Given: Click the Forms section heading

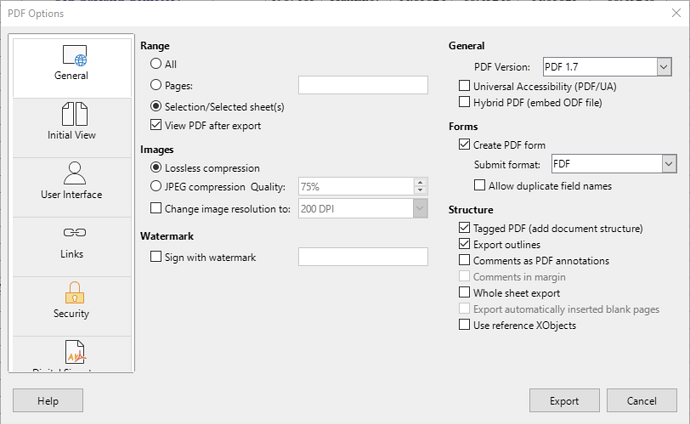Looking at the screenshot, I should (x=463, y=127).
